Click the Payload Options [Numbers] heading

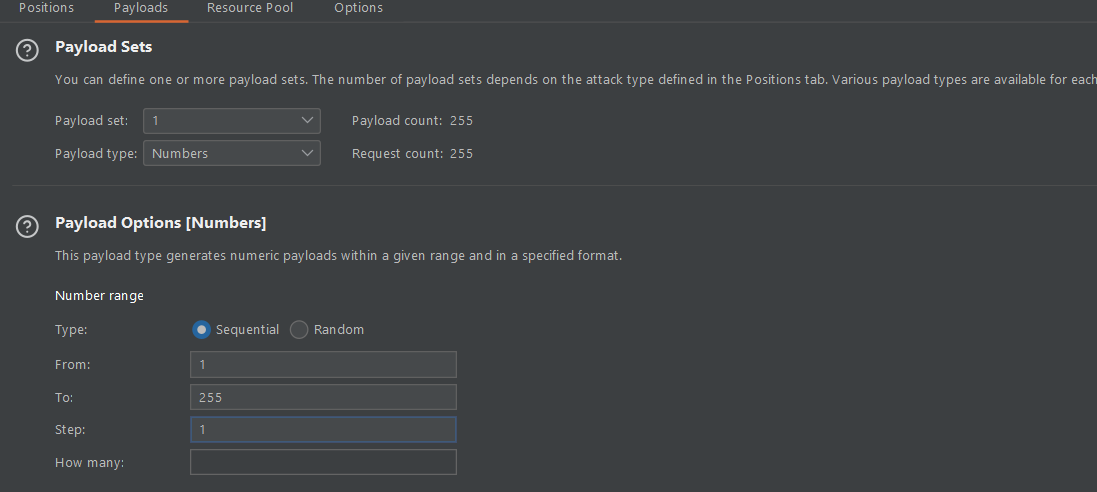tap(160, 222)
